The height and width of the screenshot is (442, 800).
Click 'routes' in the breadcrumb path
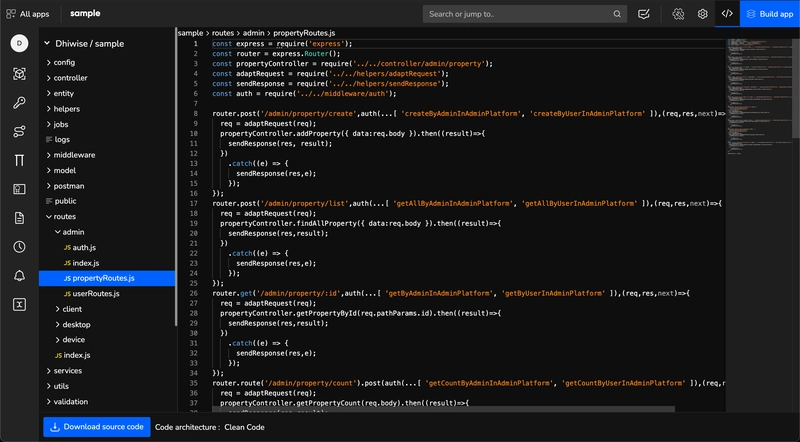click(223, 33)
